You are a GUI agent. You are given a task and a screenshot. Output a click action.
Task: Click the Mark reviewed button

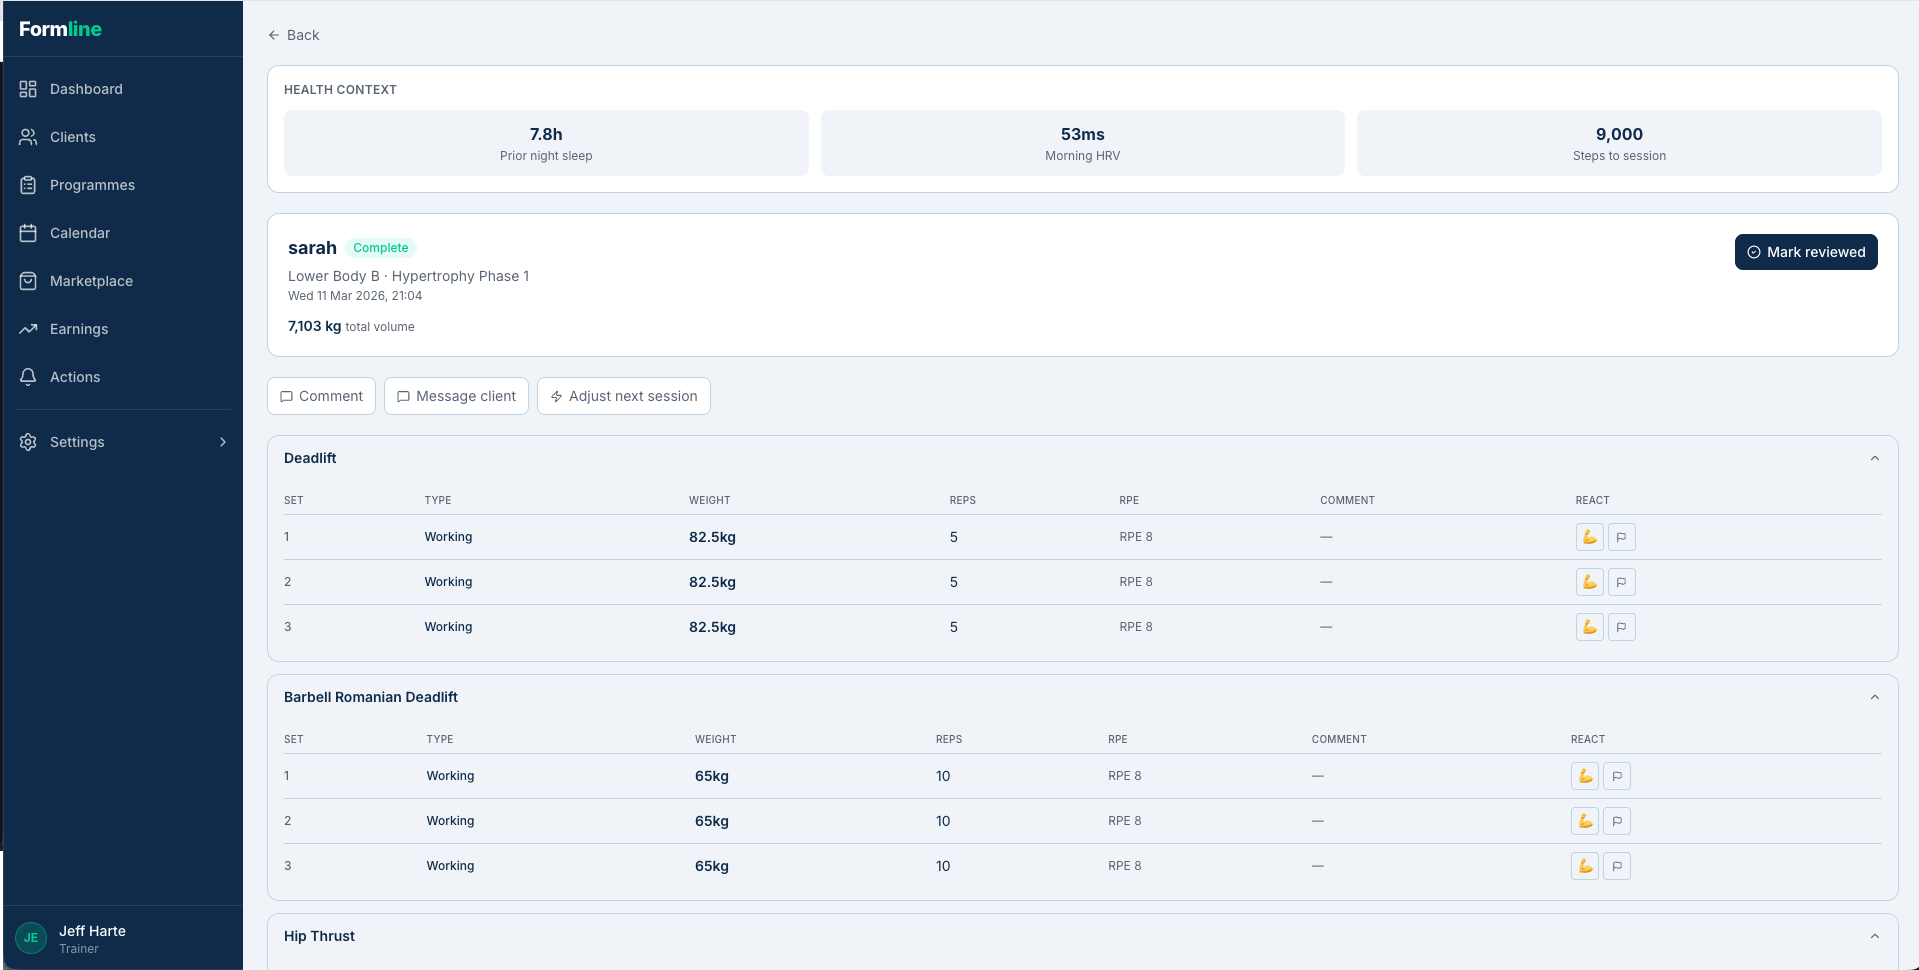[x=1805, y=252]
